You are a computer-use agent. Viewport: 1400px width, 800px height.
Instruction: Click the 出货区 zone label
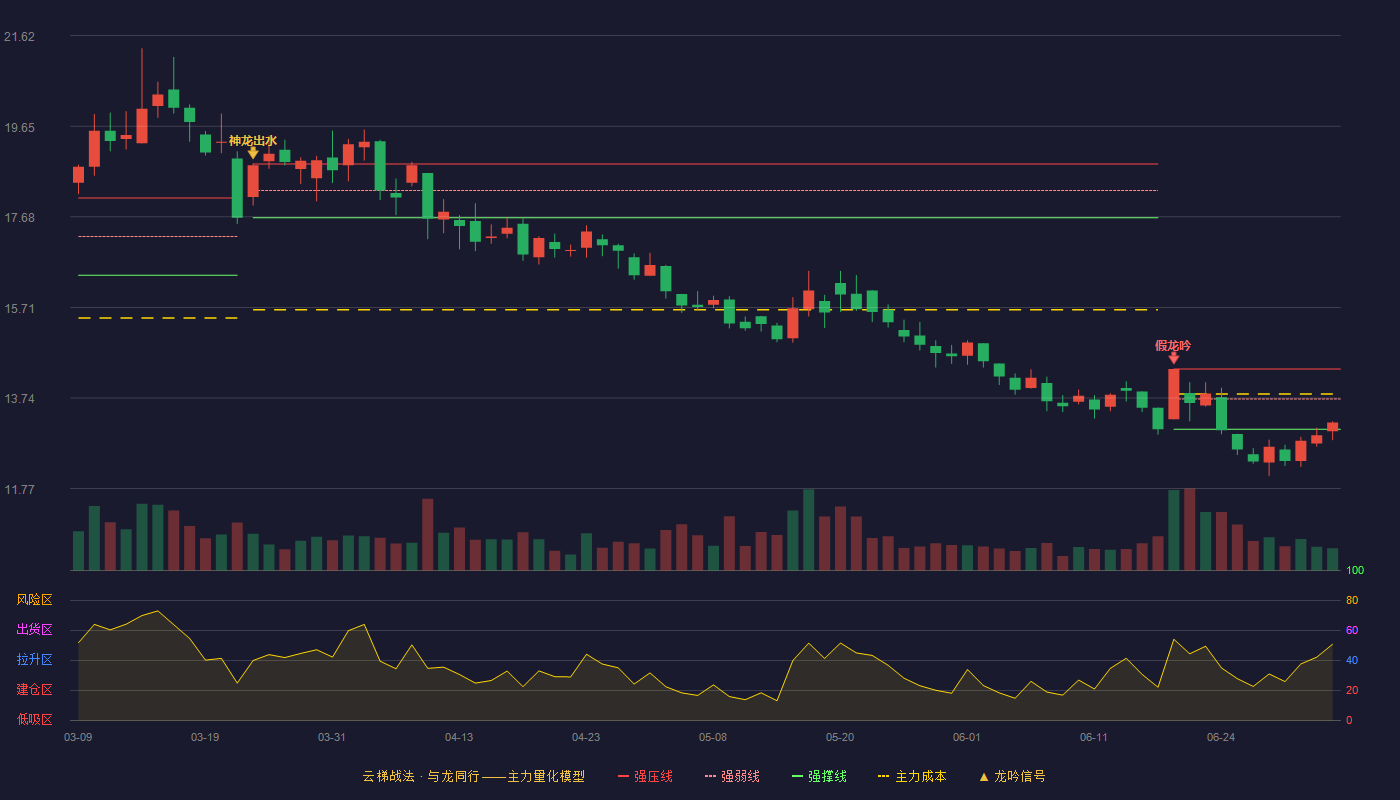[x=34, y=630]
